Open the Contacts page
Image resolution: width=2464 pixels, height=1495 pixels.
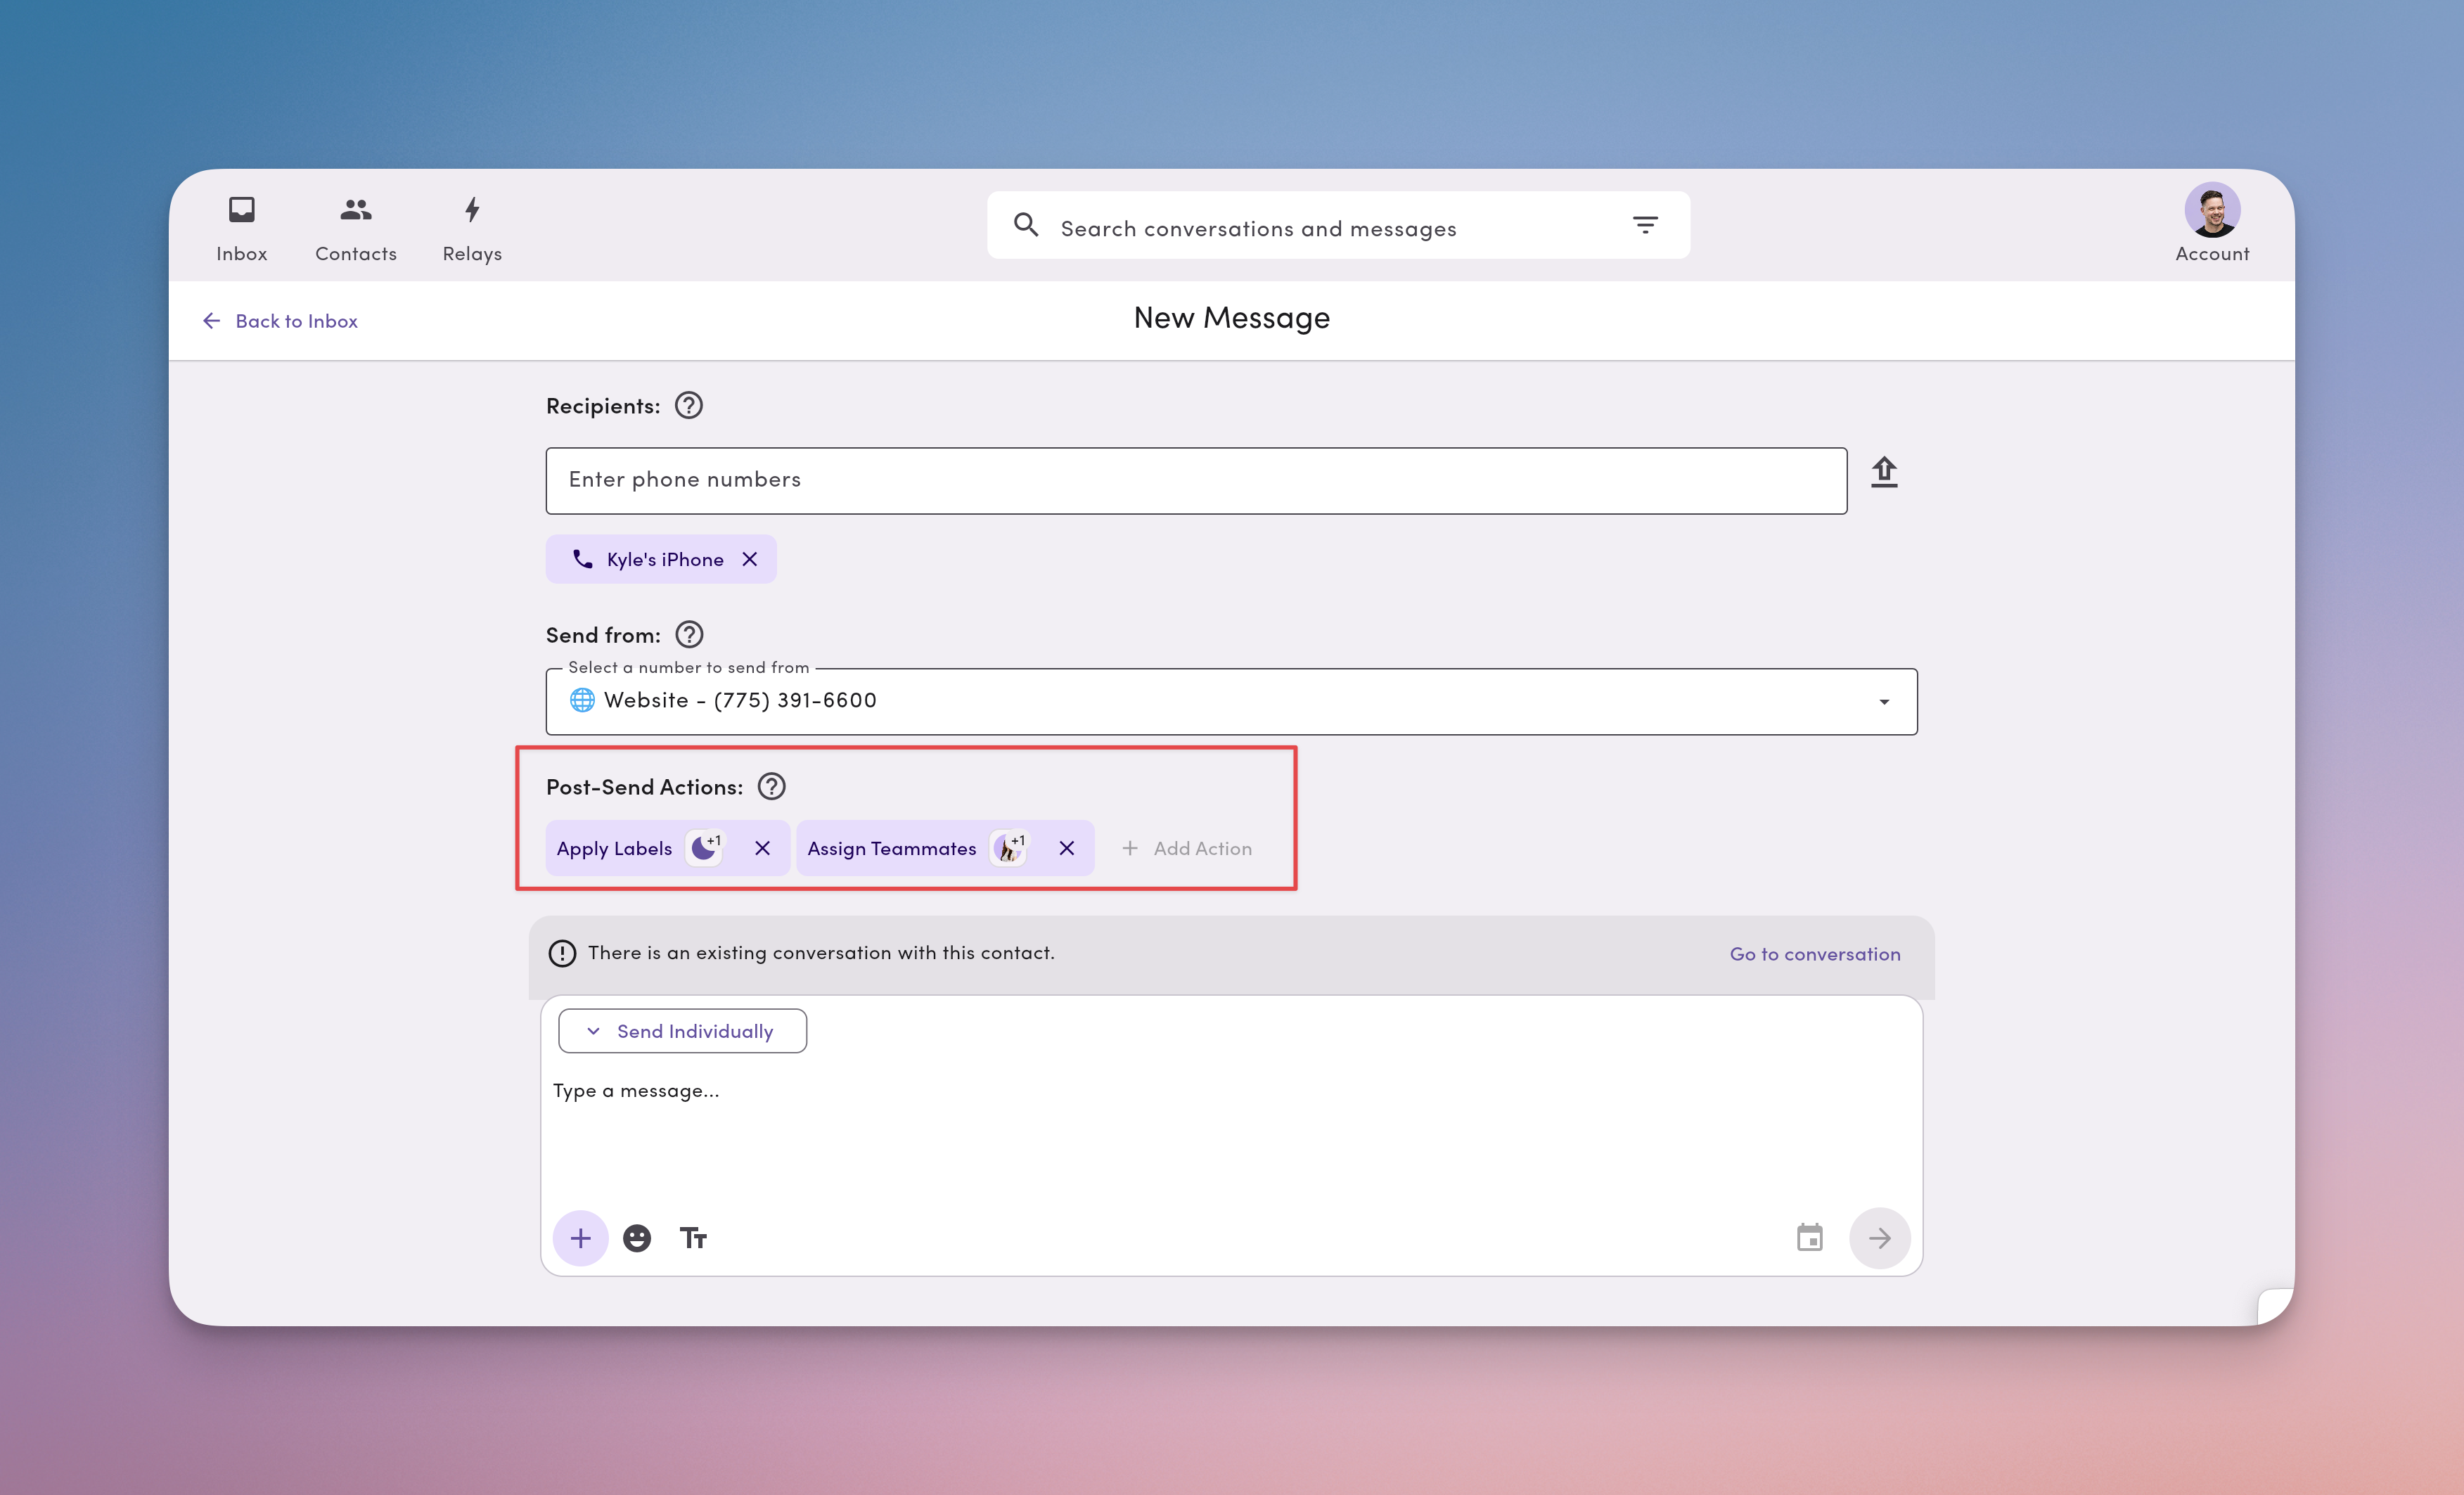[x=355, y=226]
